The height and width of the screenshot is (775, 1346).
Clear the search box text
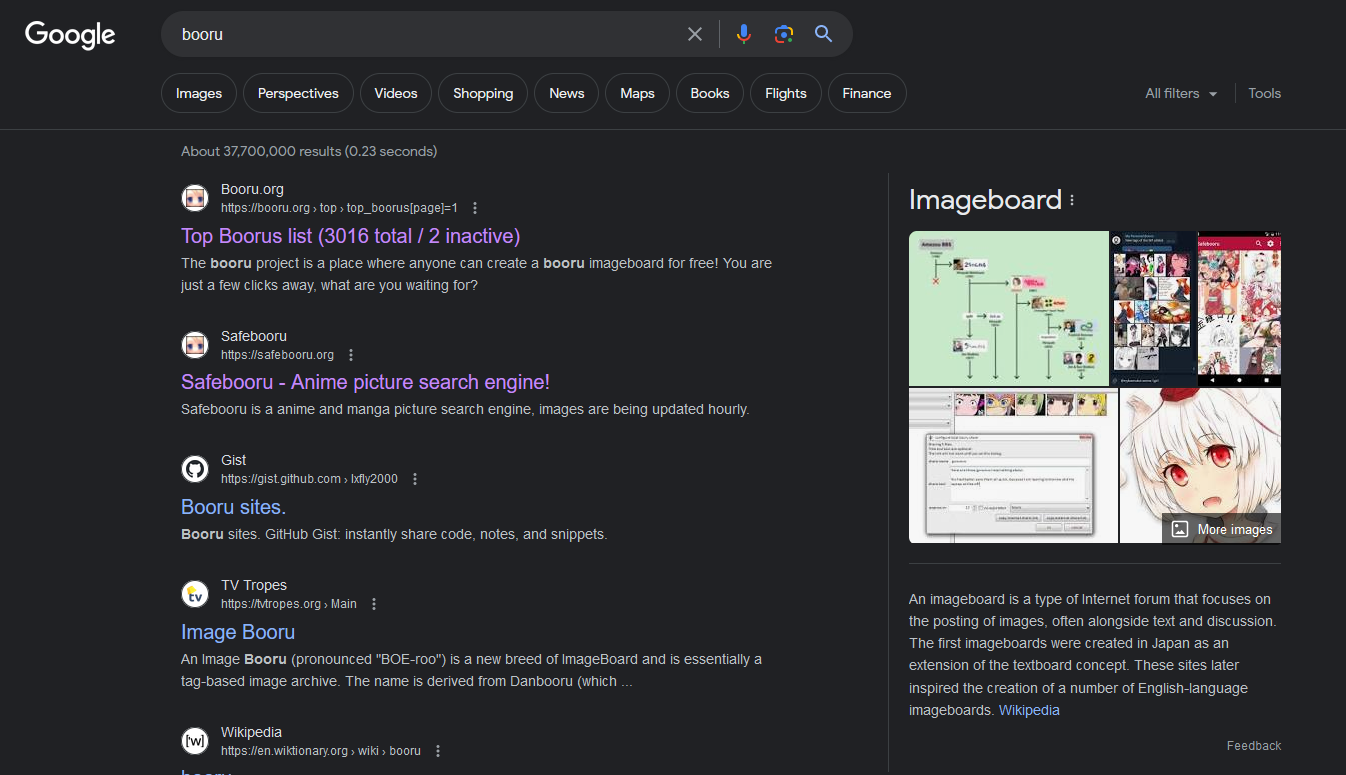pos(695,34)
